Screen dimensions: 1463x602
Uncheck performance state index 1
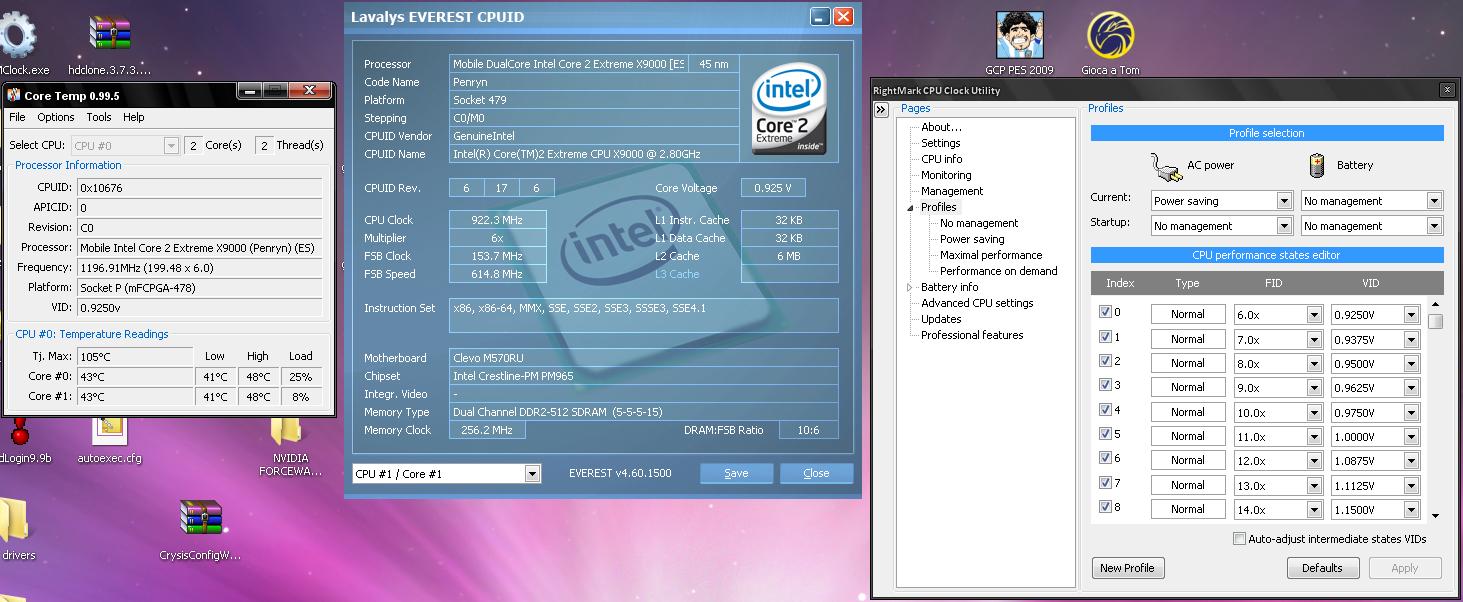pos(1105,337)
